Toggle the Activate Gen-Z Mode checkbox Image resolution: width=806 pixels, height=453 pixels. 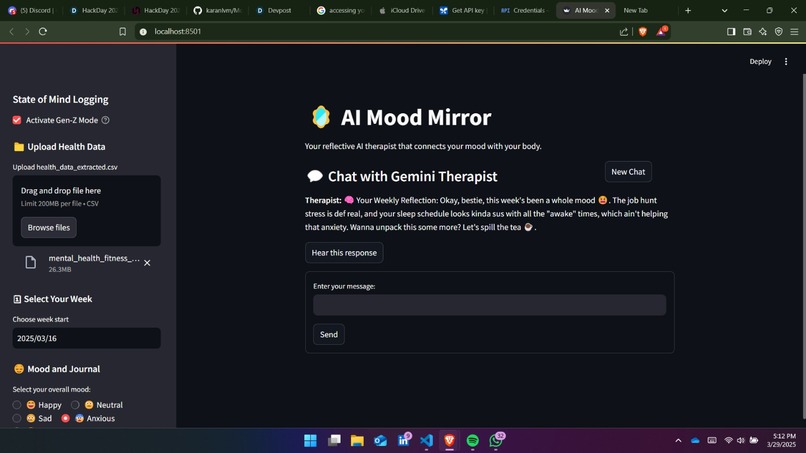coord(17,120)
